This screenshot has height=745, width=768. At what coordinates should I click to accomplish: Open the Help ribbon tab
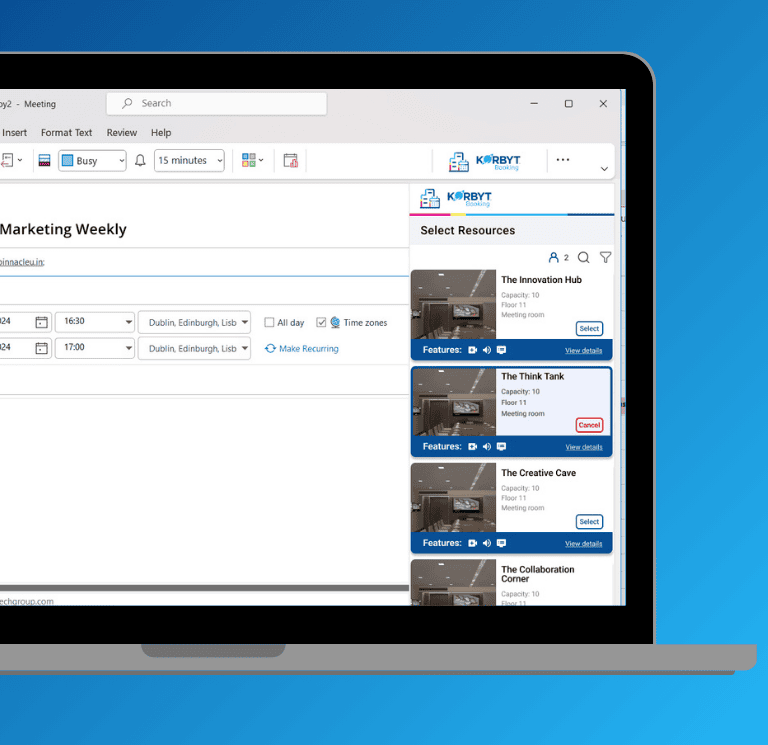161,133
